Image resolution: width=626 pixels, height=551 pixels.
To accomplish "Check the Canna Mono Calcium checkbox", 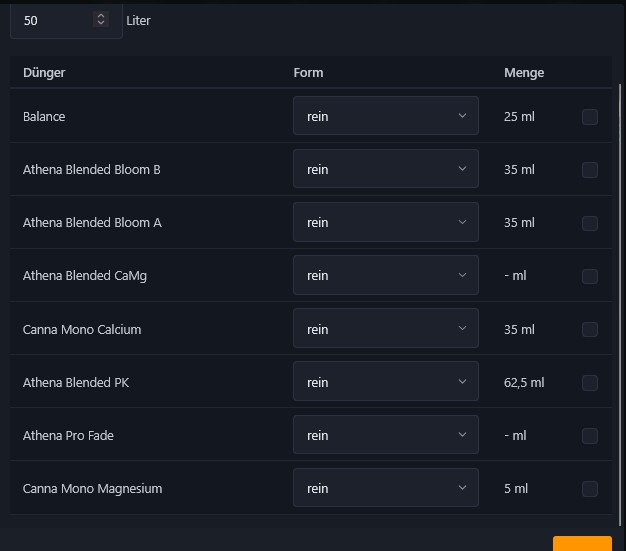I will click(x=590, y=329).
